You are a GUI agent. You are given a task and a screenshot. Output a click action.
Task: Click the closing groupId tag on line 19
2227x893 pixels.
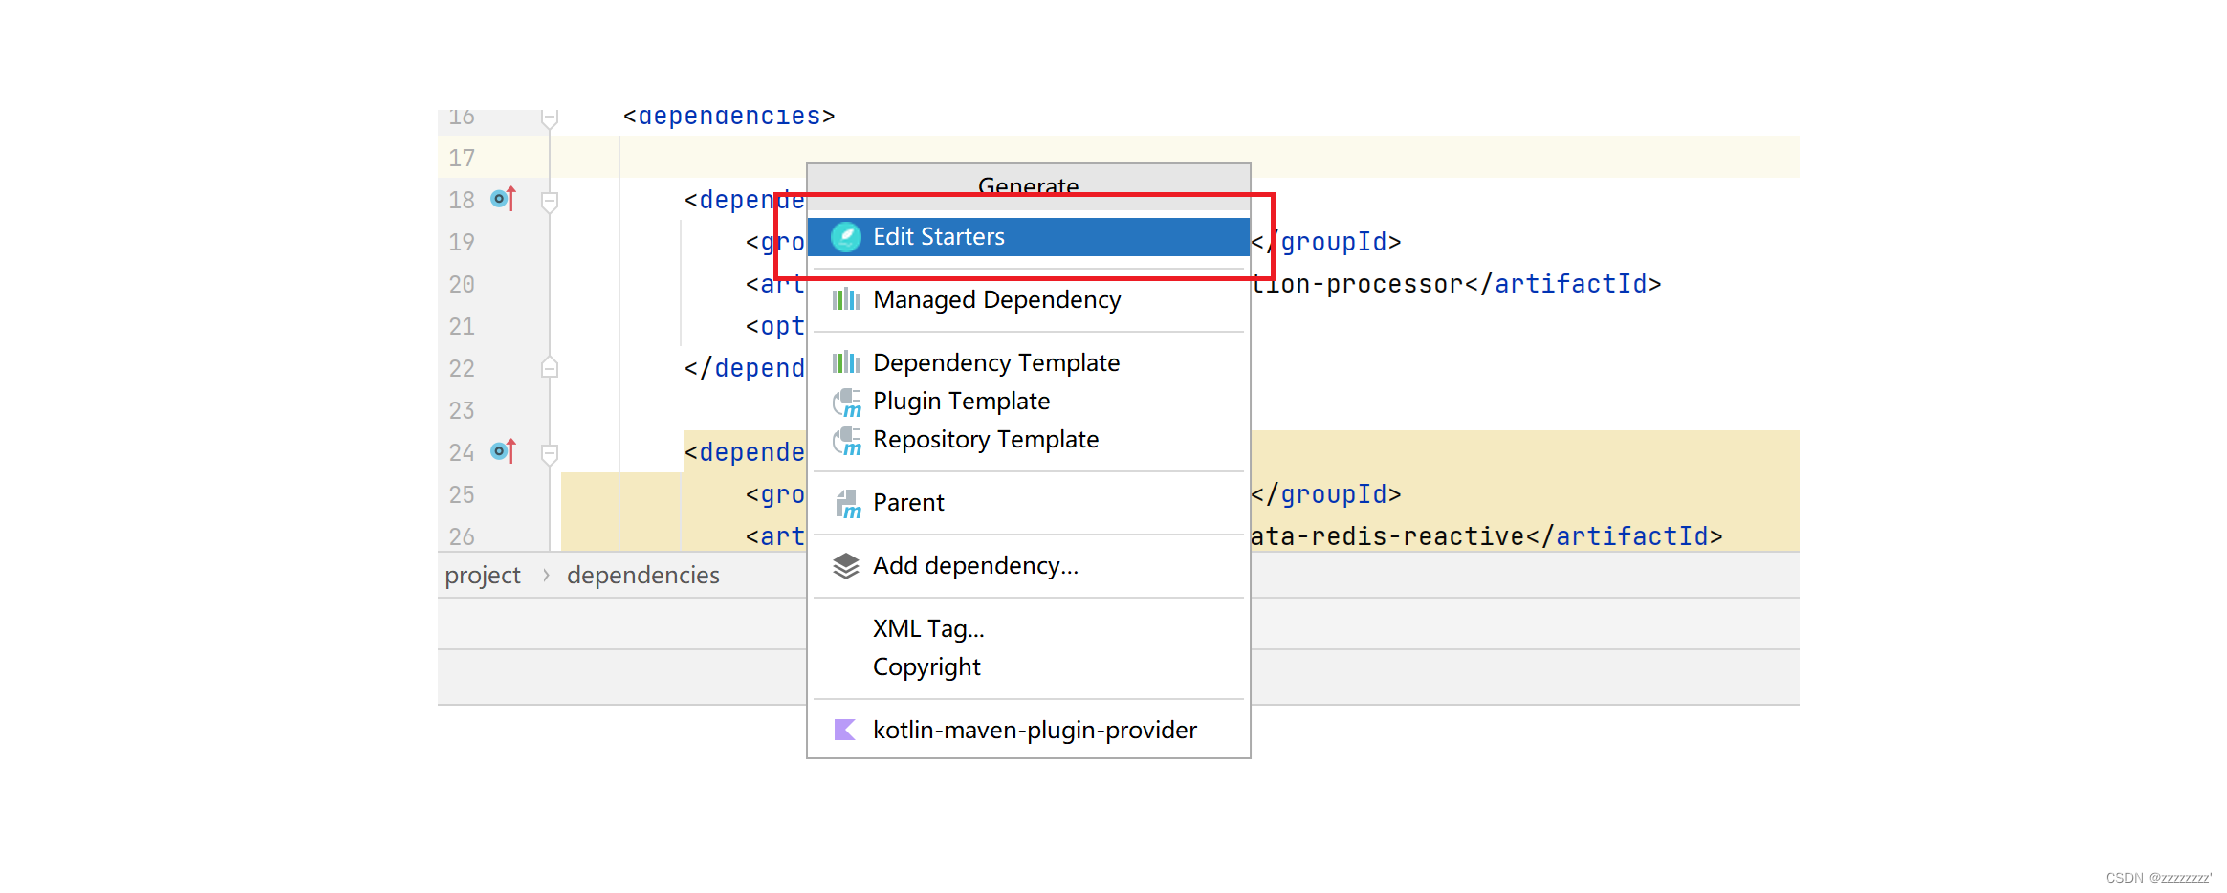coord(1326,242)
